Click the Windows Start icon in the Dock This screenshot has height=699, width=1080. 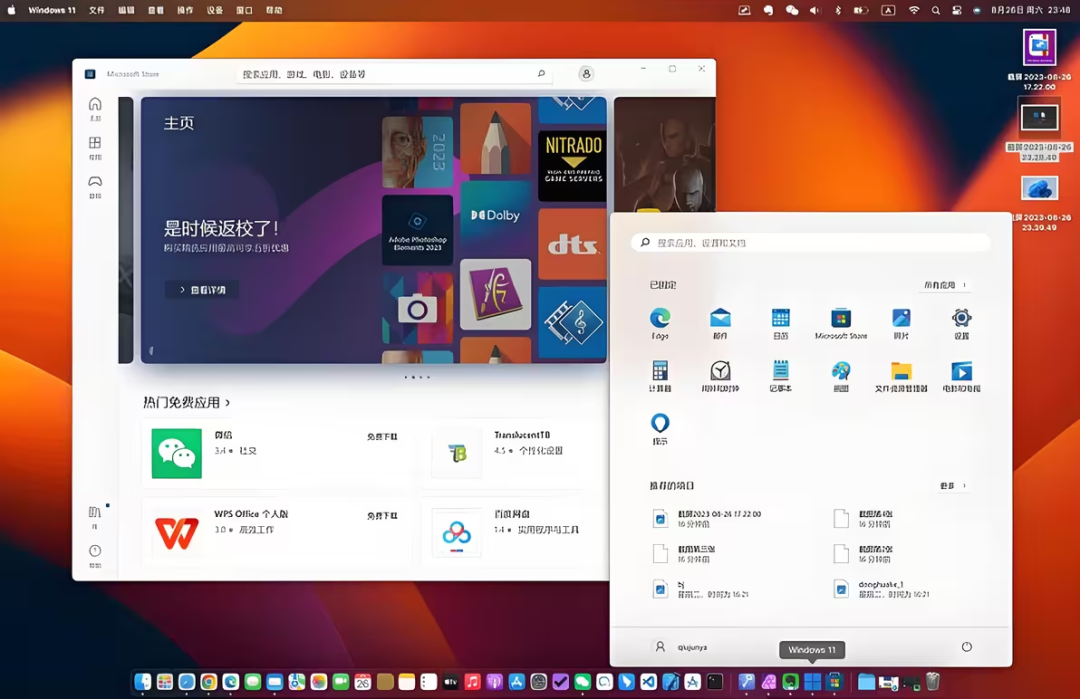[812, 682]
